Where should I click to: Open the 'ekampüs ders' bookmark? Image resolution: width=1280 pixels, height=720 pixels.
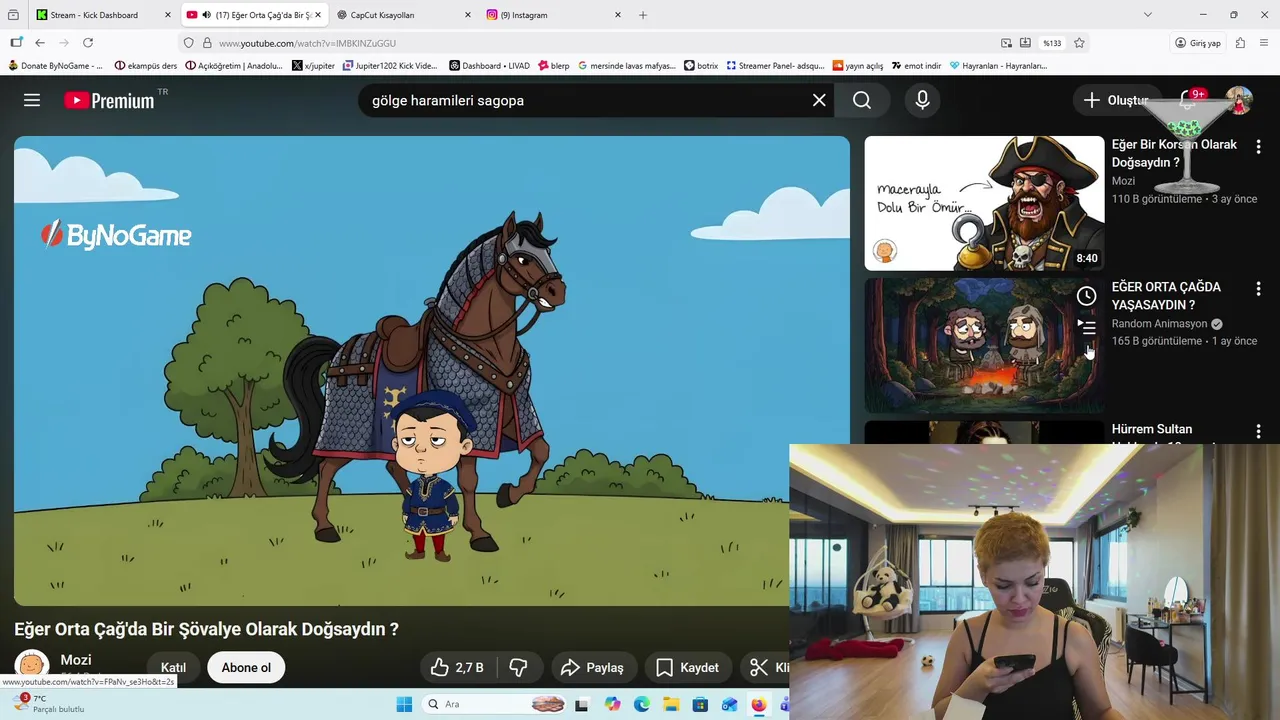click(146, 65)
